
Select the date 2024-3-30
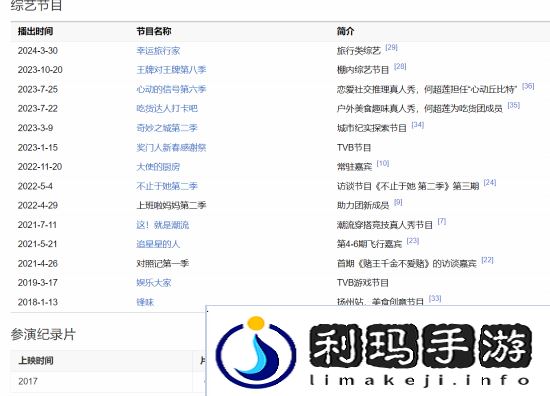pyautogui.click(x=38, y=51)
